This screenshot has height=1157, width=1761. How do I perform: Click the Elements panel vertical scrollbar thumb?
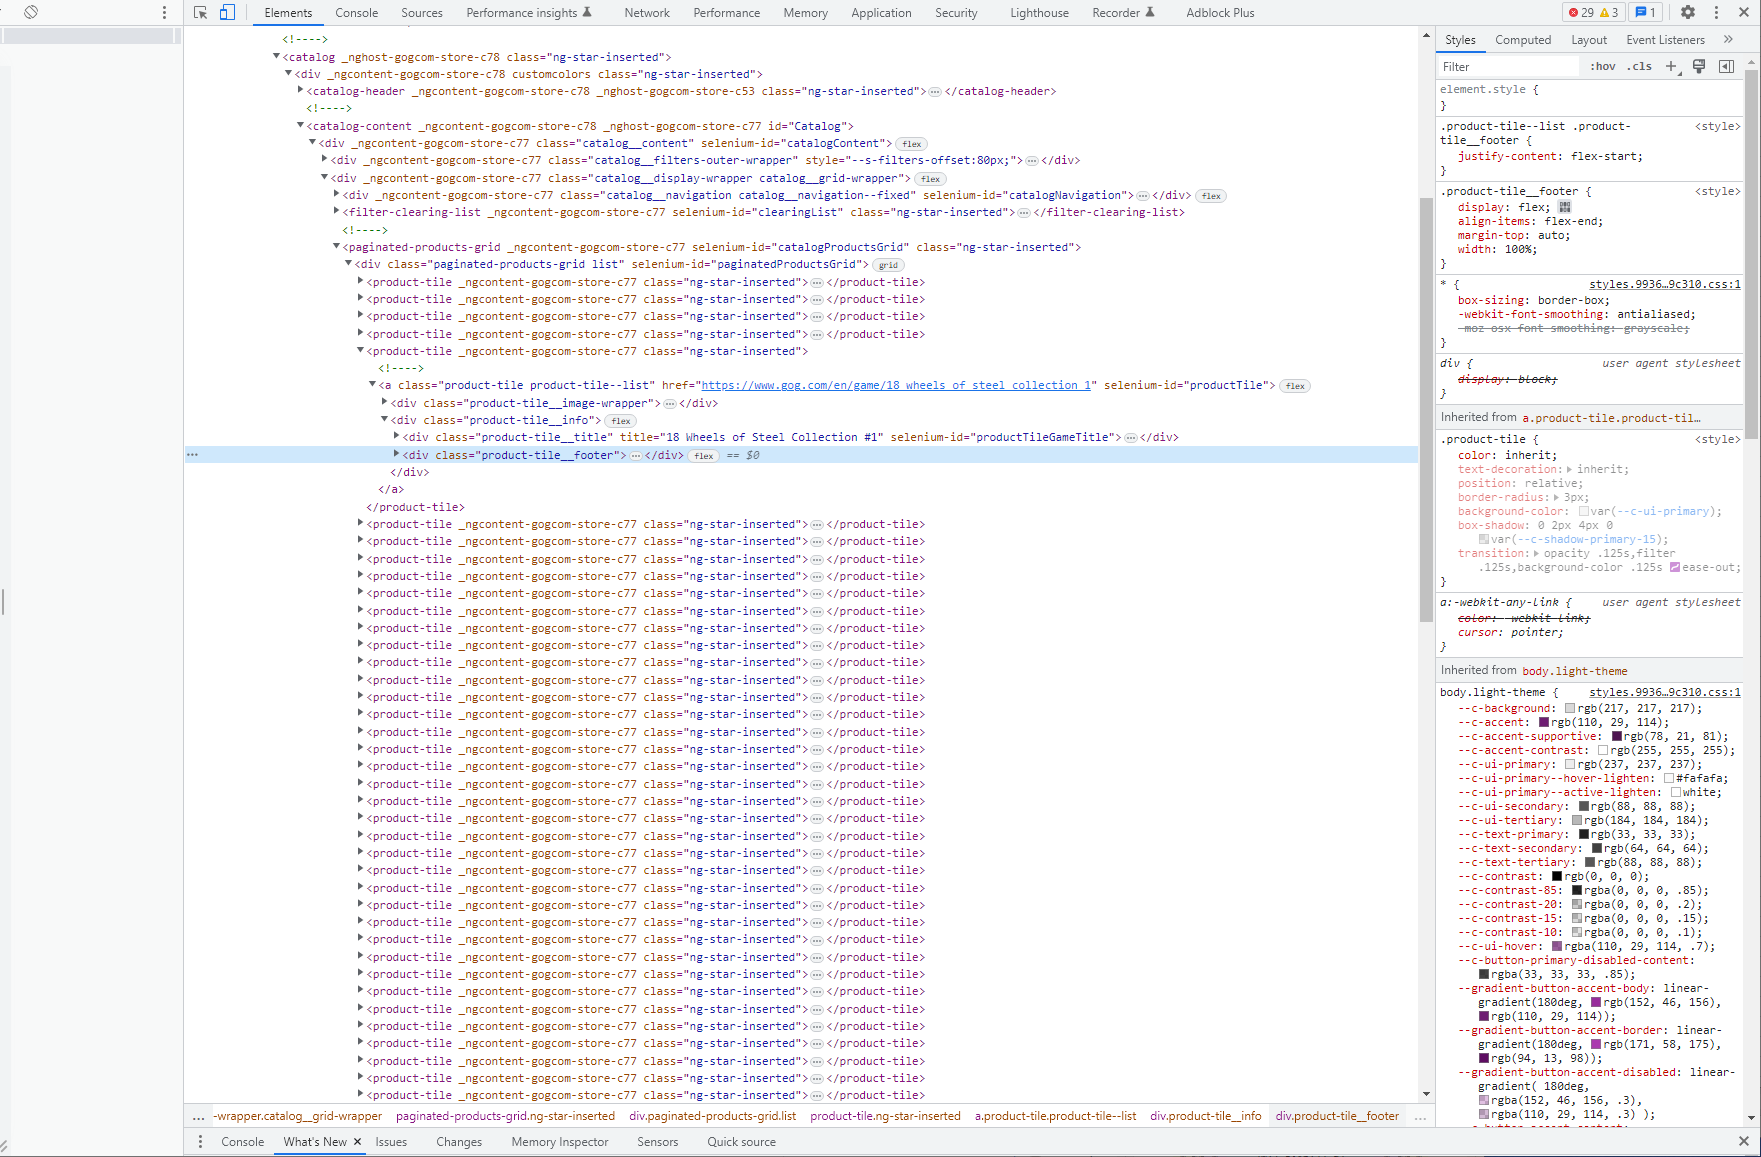(1426, 410)
